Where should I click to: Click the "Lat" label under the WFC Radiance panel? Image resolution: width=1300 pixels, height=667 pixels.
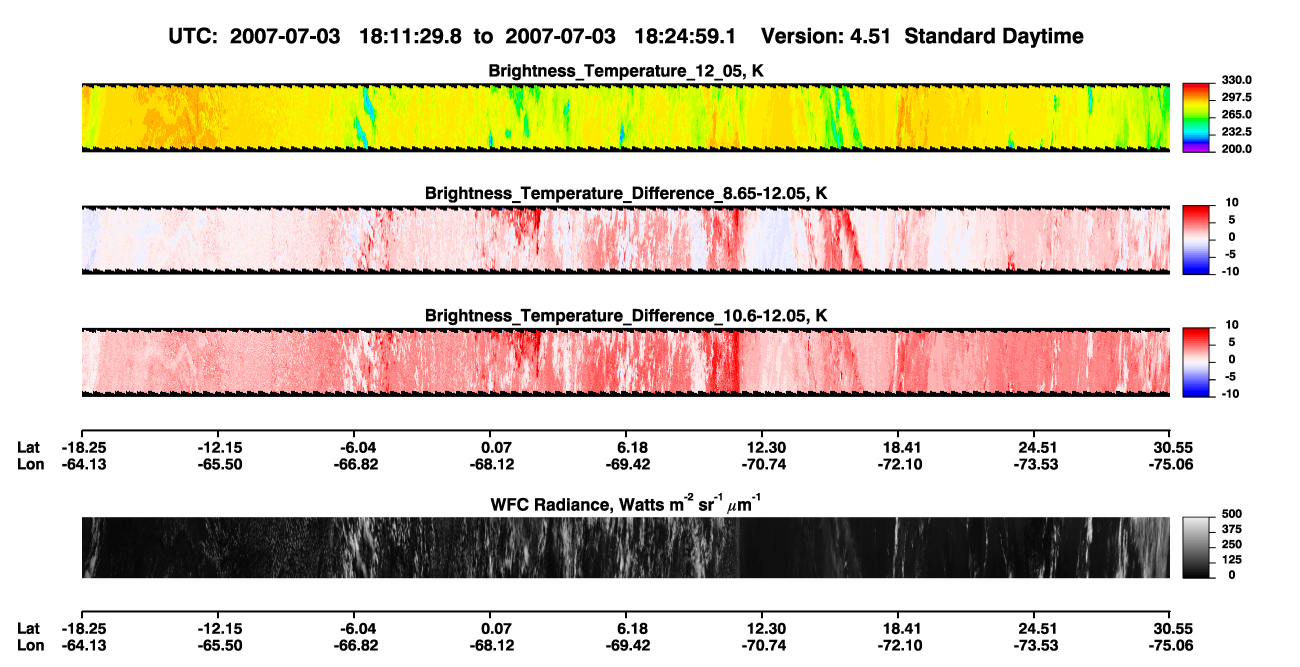pos(29,629)
